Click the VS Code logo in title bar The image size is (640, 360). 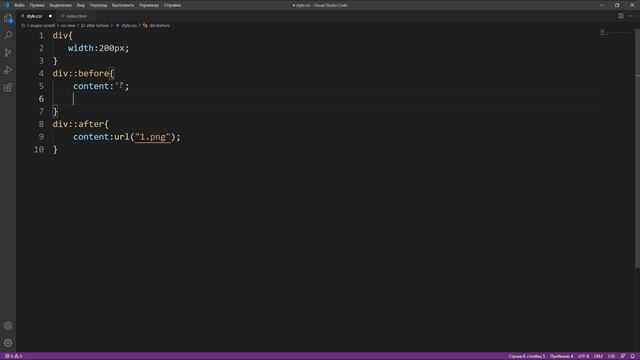(x=6, y=5)
